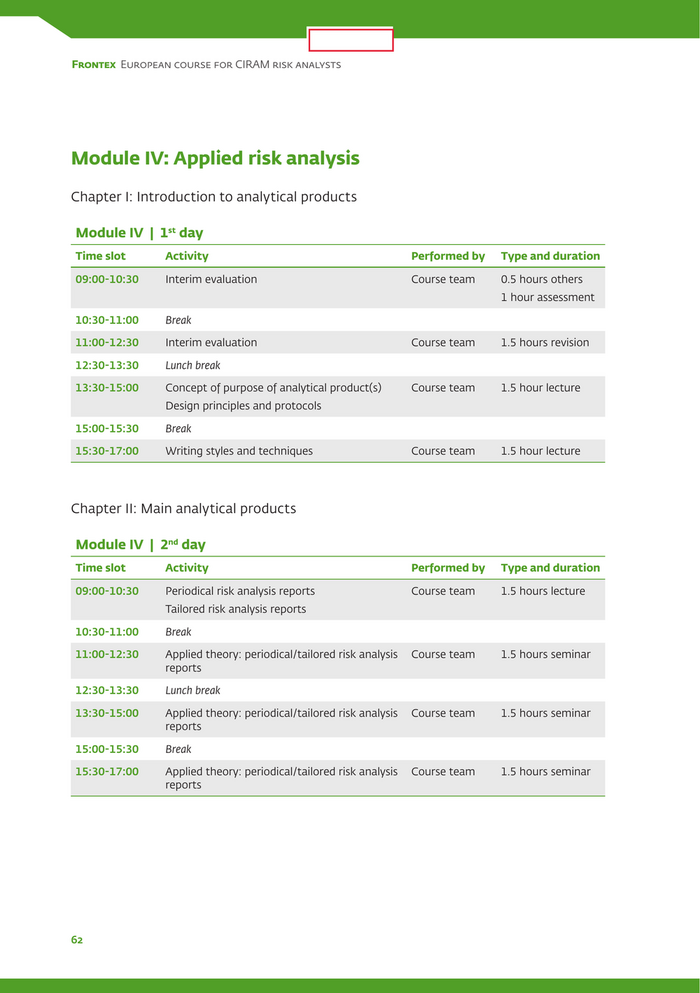Screen dimensions: 700x993
Task: Click "Type and duration" header in 1st day table
Action: click(550, 256)
